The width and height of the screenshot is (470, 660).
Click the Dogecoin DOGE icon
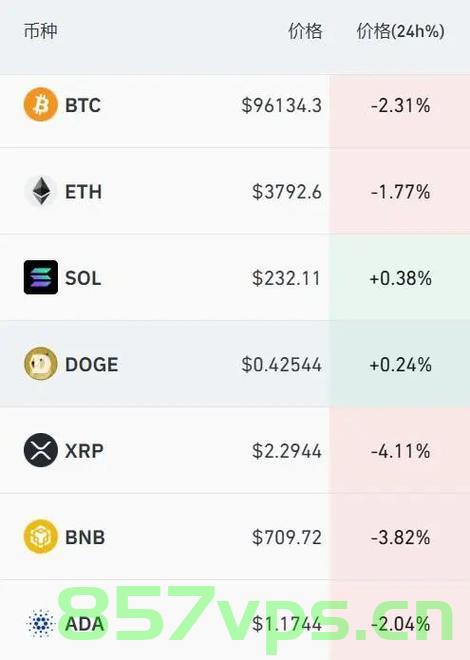pos(41,364)
